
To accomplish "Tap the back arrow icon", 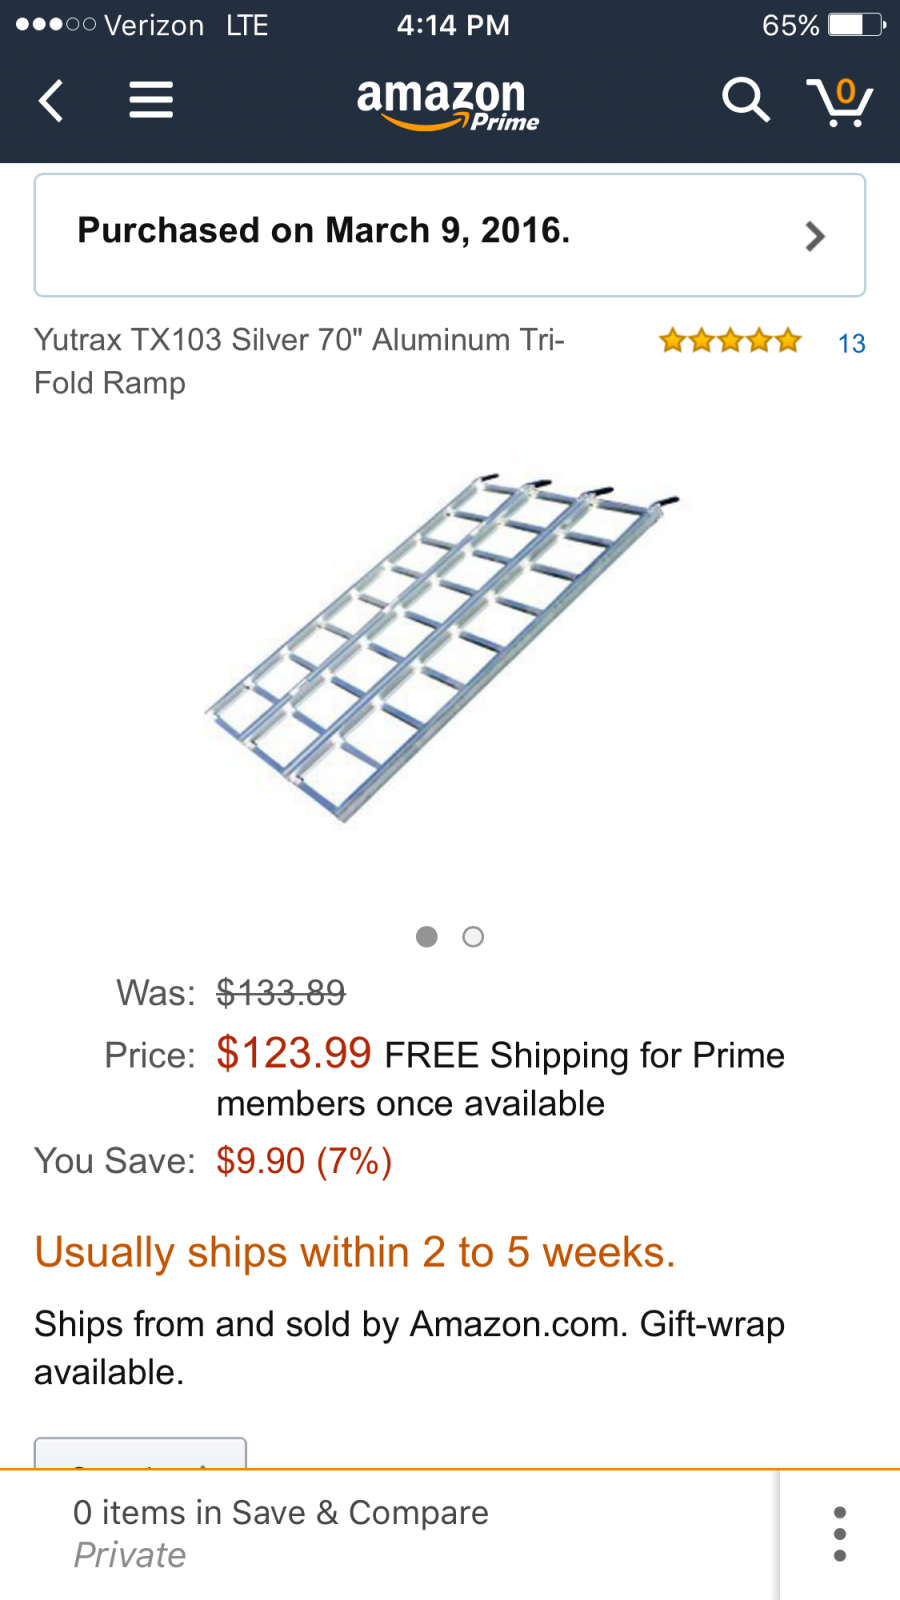I will click(x=51, y=100).
